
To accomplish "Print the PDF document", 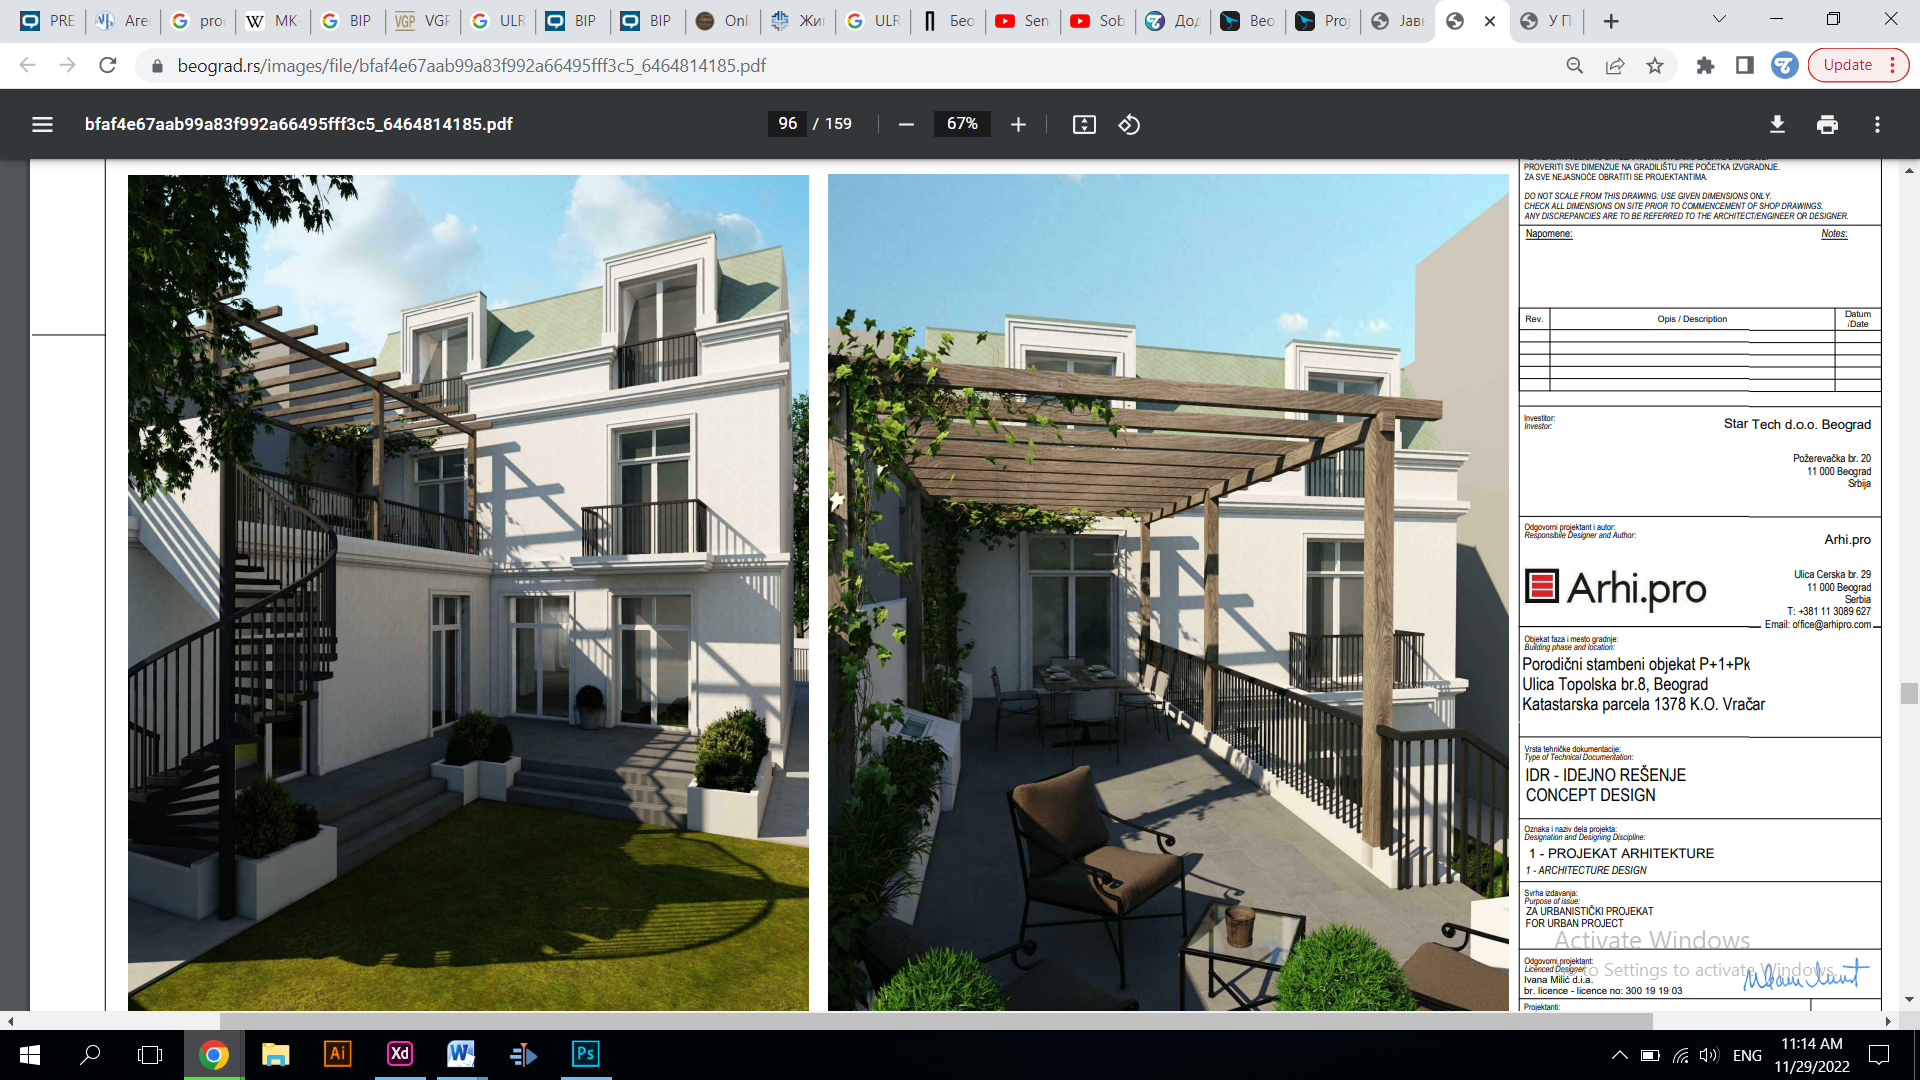I will 1827,124.
